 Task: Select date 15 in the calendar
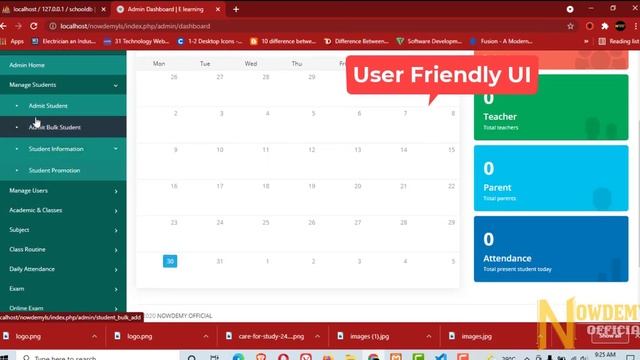tap(451, 150)
